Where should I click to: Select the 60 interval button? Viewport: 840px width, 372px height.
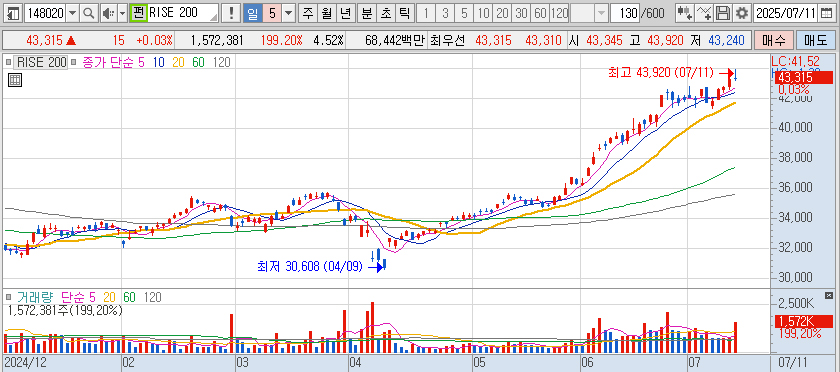pyautogui.click(x=540, y=13)
